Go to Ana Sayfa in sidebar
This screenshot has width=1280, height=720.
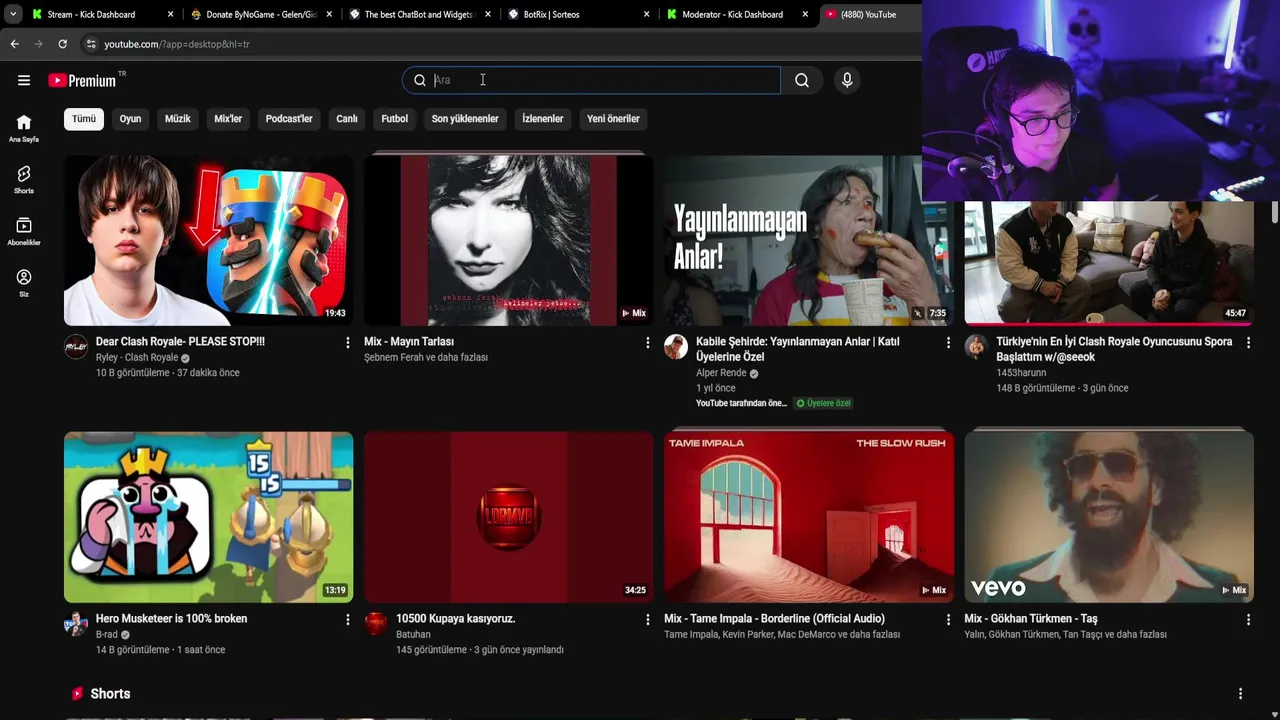(x=24, y=128)
